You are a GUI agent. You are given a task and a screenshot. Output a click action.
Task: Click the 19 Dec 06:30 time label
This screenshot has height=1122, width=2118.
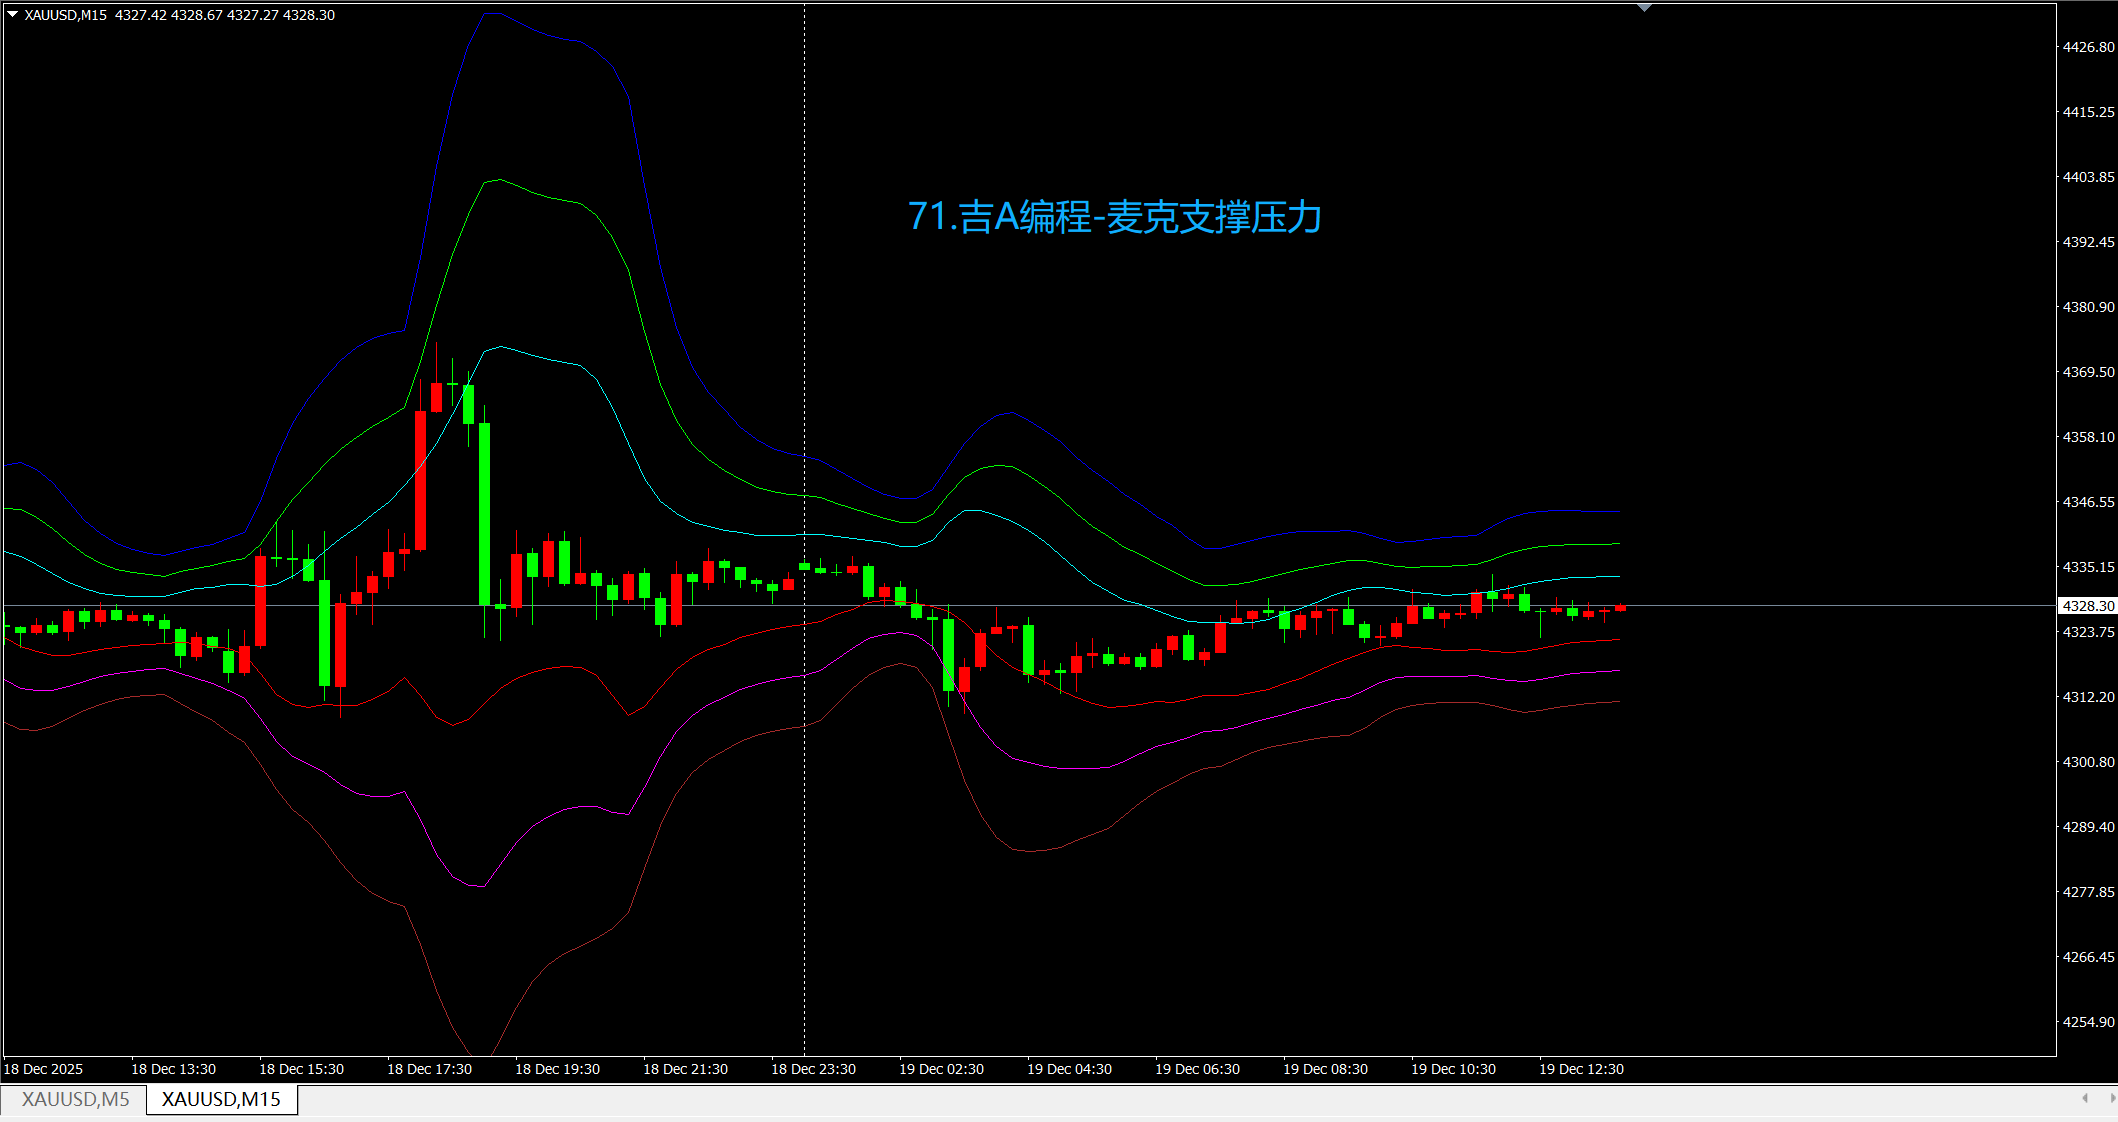(x=1197, y=1069)
